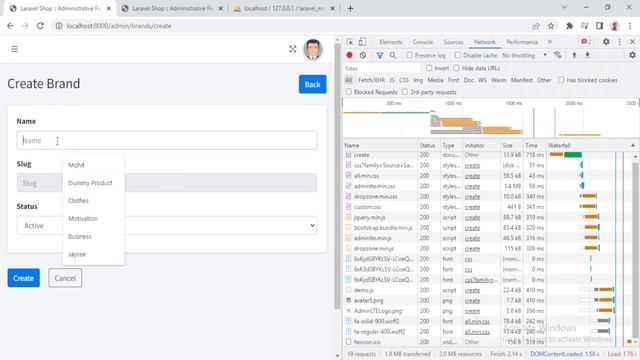
Task: Enable Disable cache checkbox
Action: coord(458,55)
